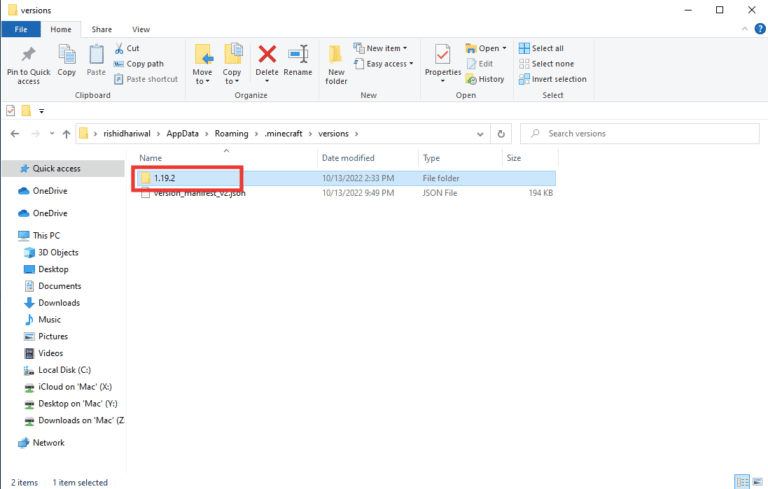768x489 pixels.
Task: Open Customize Quick Access Toolbar dropdown
Action: [x=42, y=111]
